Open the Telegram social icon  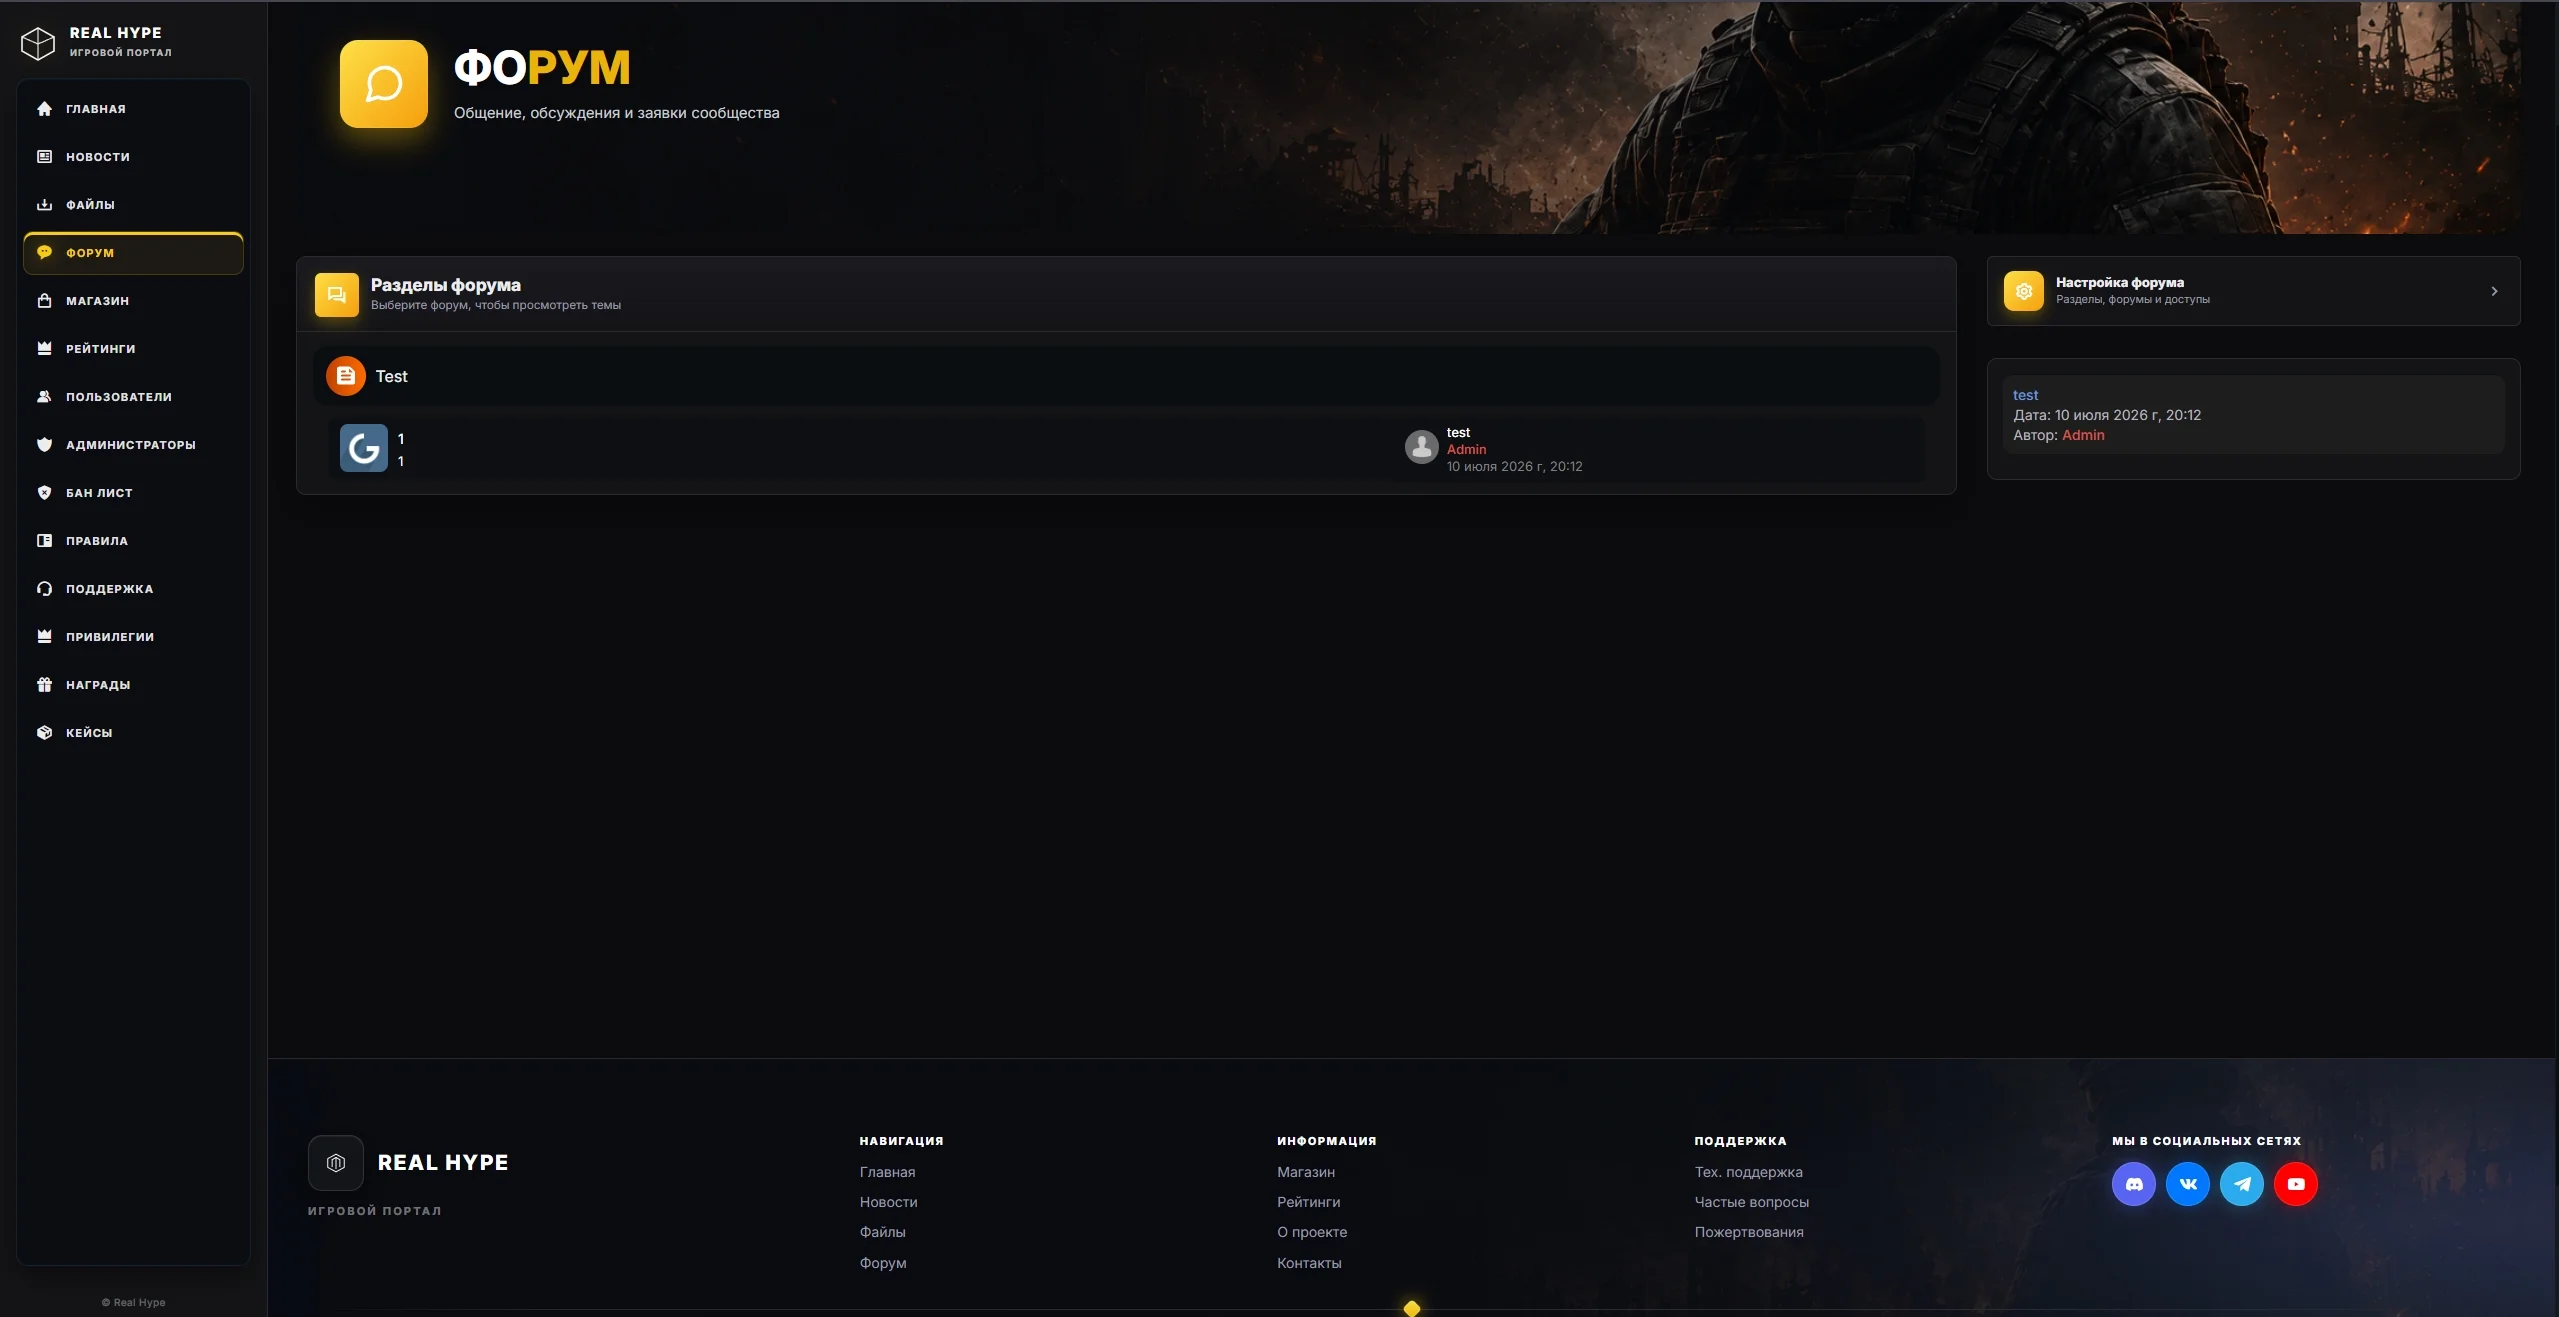pos(2241,1184)
